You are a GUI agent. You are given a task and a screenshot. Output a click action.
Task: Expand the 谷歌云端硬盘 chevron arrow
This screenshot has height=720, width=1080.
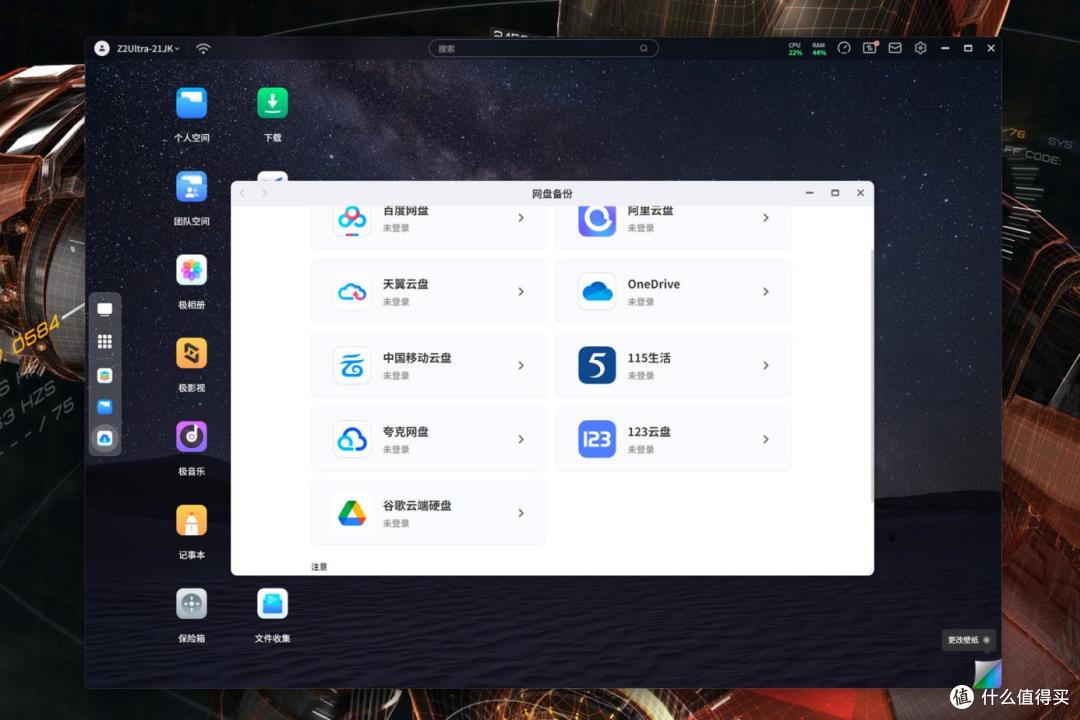coord(521,513)
